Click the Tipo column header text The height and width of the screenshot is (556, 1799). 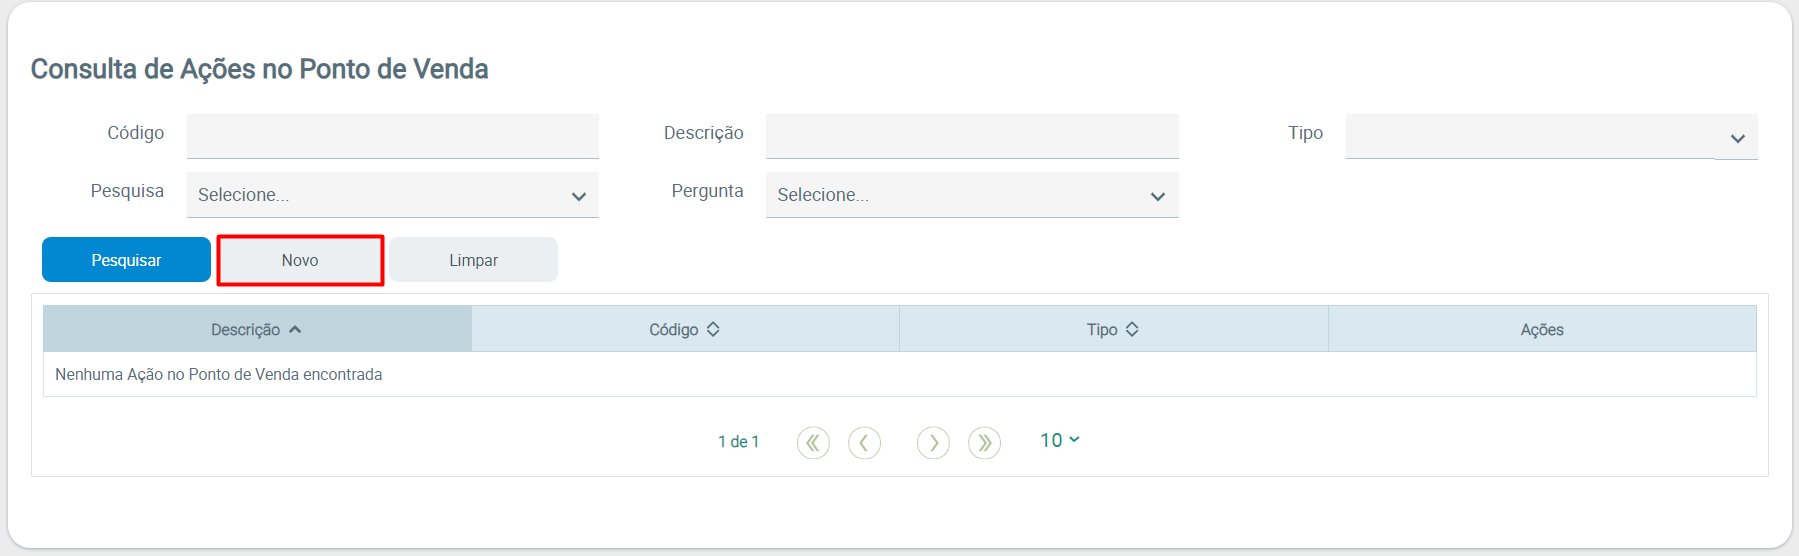(1101, 330)
